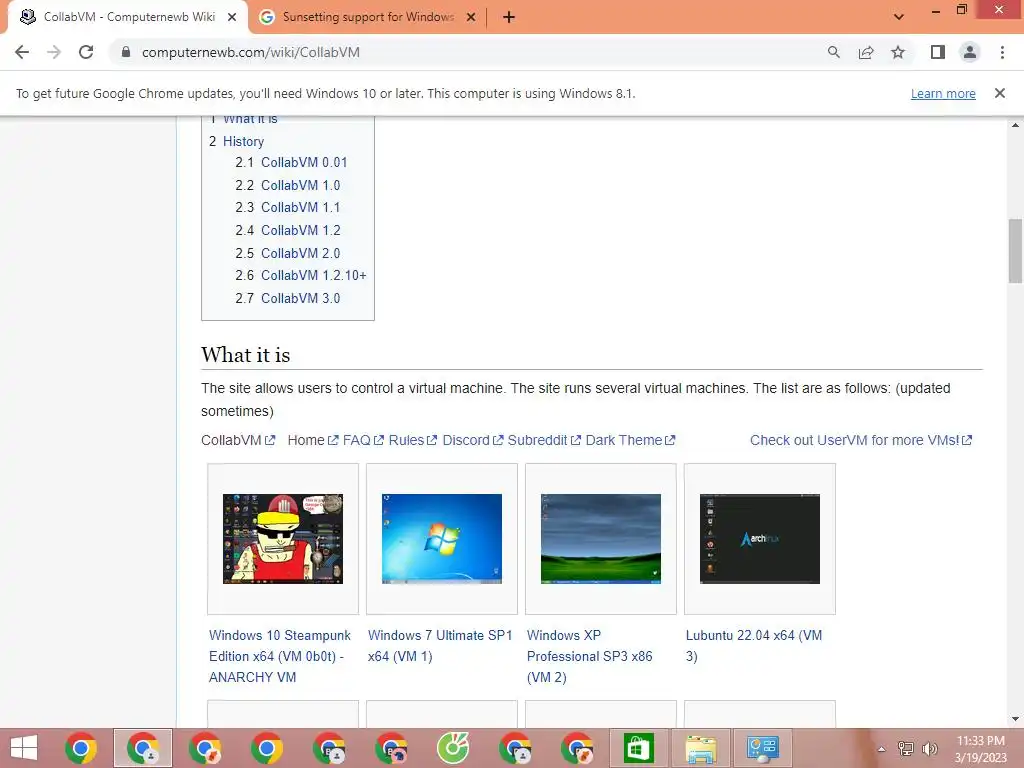Open the Windows Start button

pyautogui.click(x=24, y=748)
